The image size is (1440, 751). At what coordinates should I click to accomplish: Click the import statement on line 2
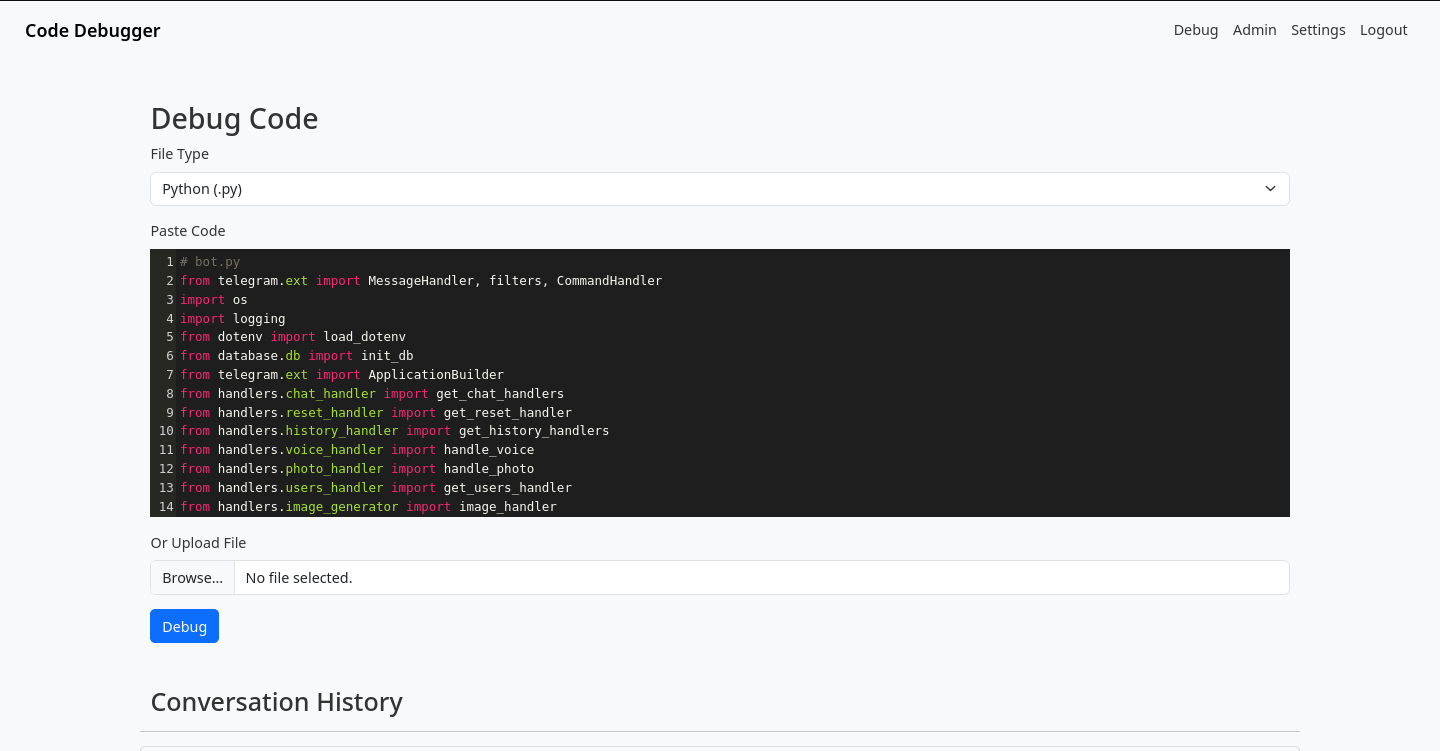click(420, 280)
